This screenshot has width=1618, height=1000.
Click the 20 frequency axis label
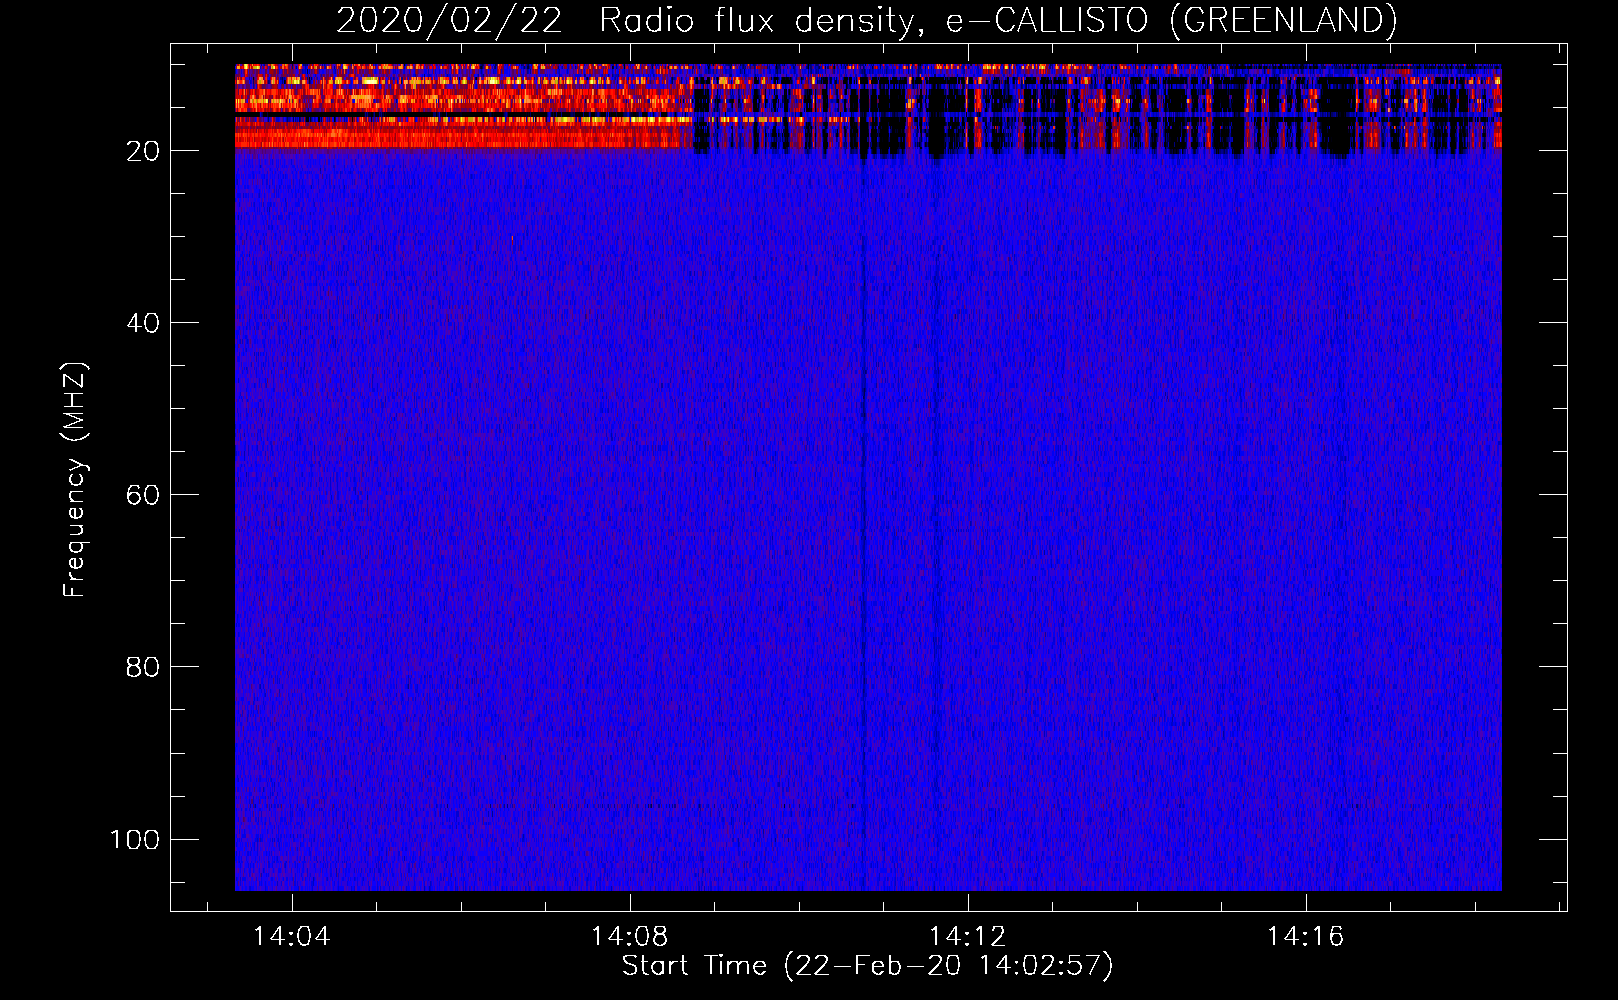(x=143, y=151)
